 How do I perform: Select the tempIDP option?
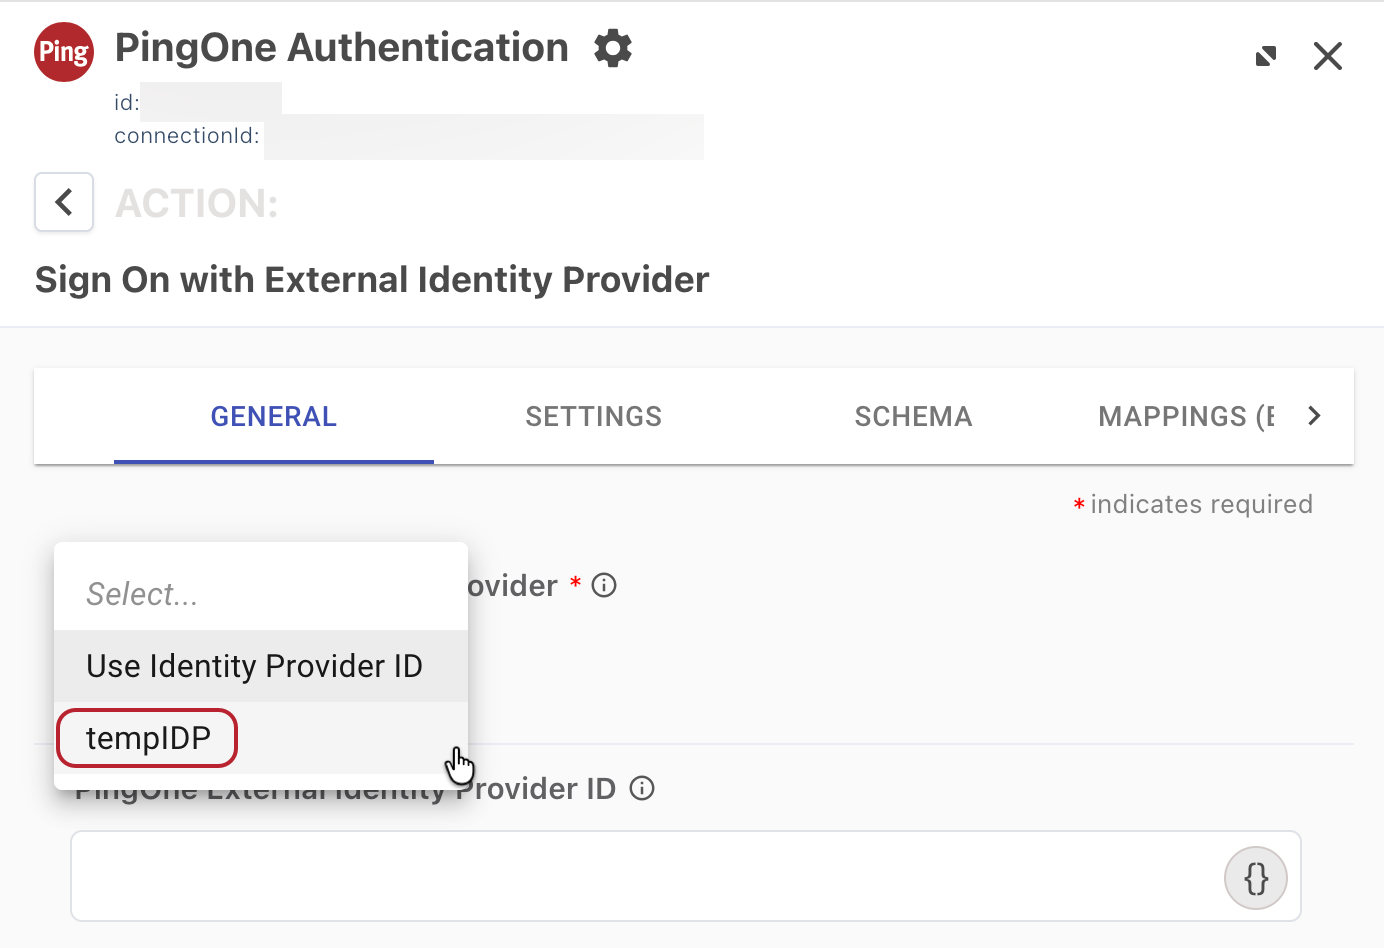146,737
